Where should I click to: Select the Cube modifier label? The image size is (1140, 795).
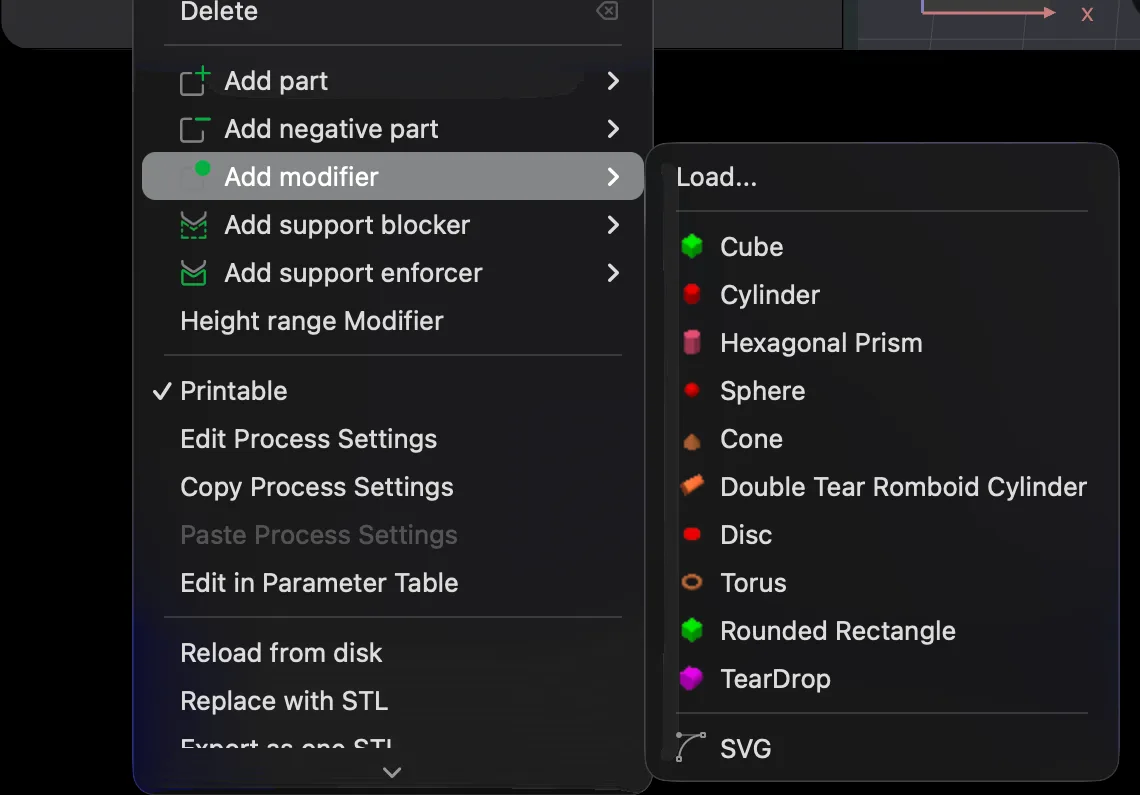click(751, 247)
